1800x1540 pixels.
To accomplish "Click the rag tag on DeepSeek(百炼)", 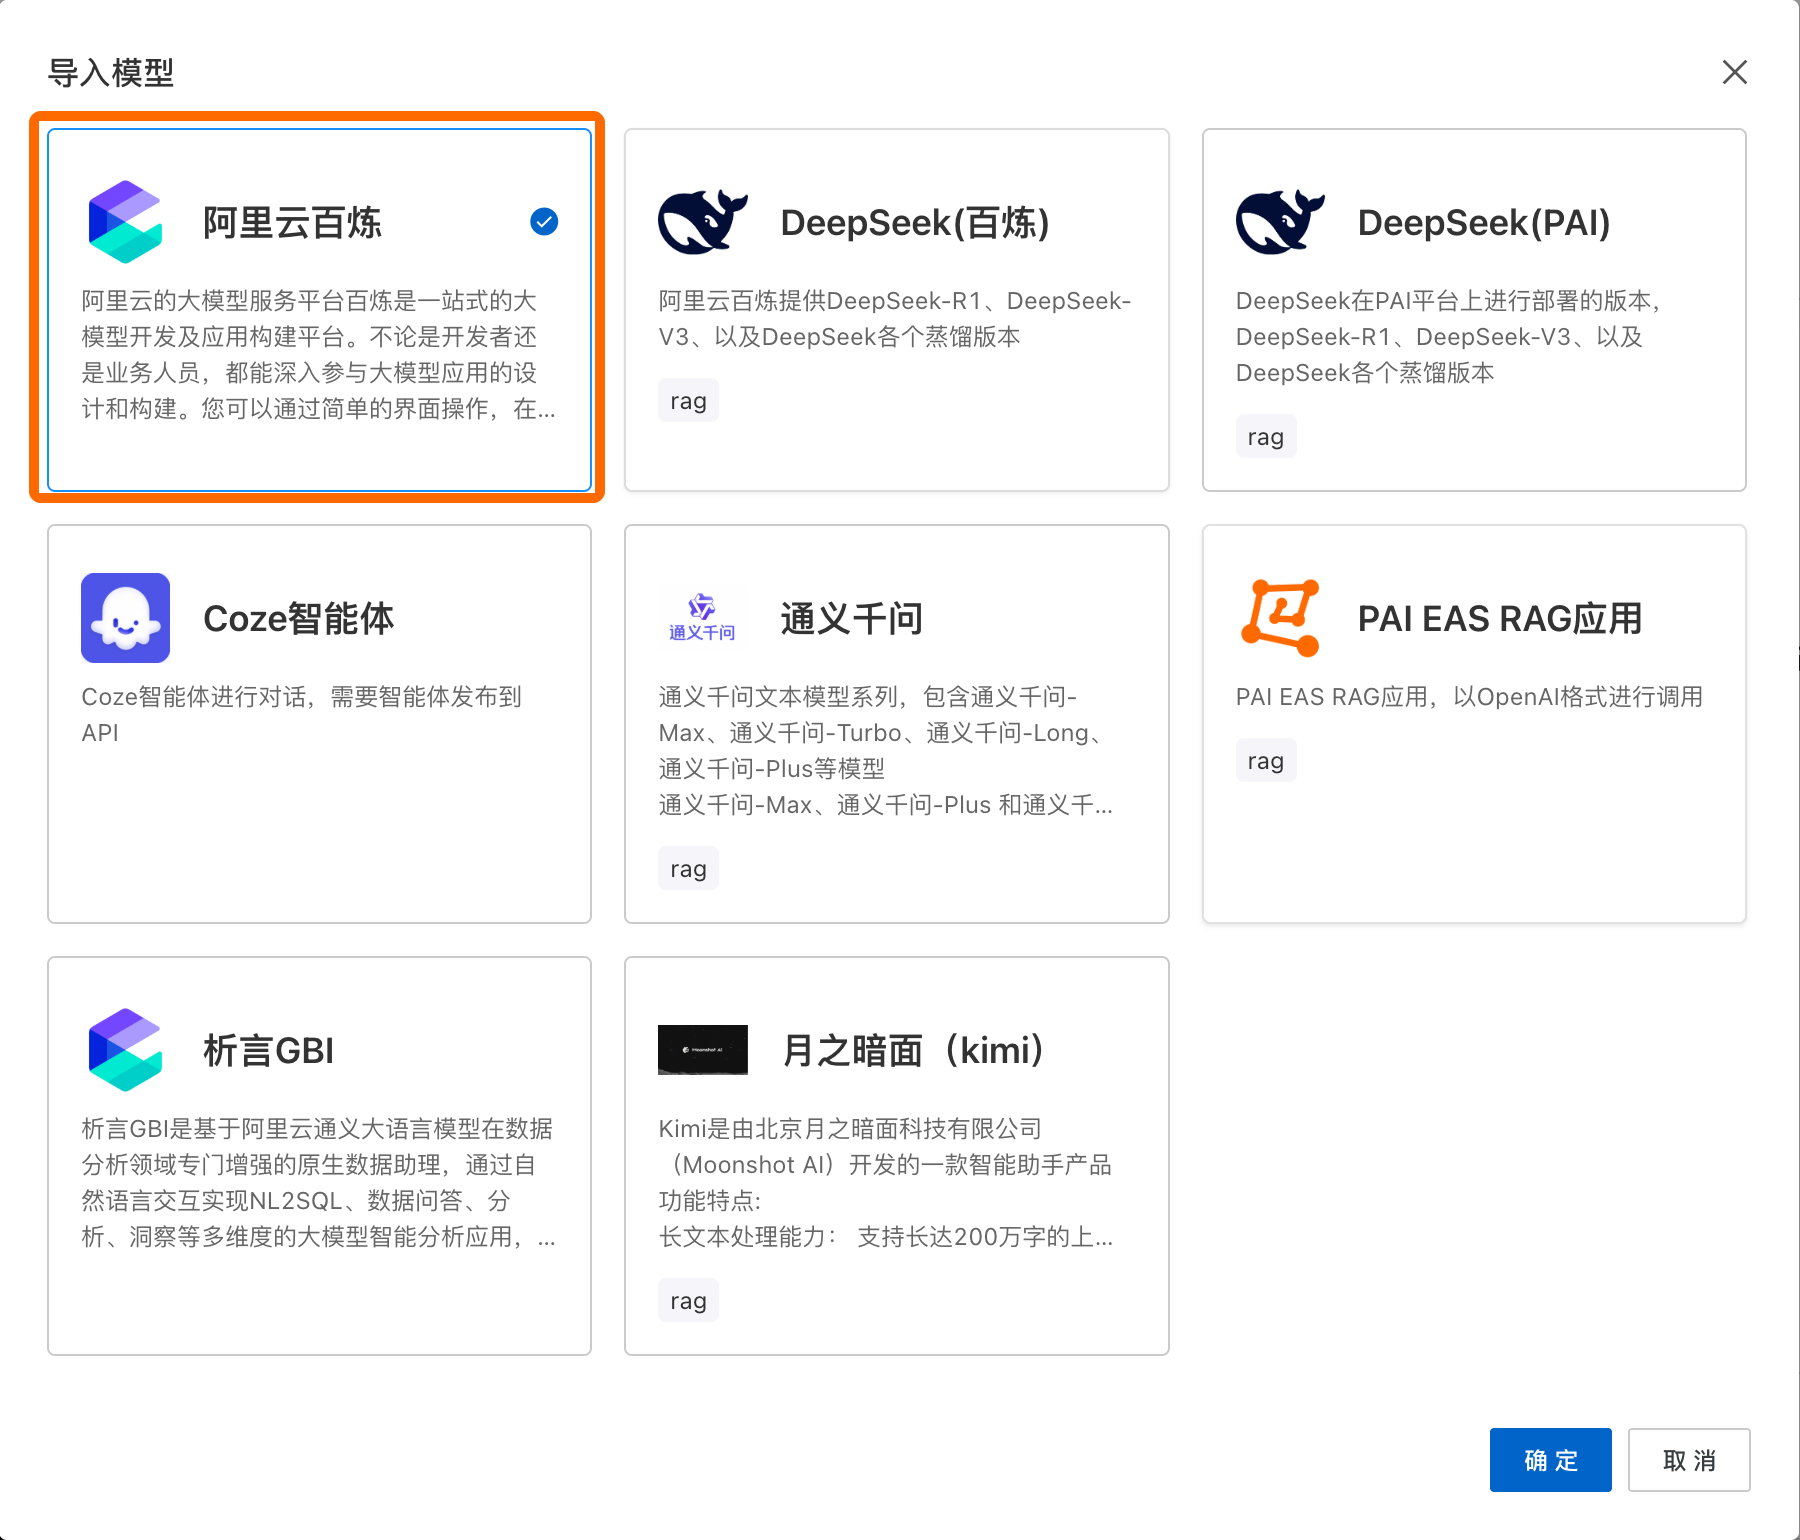I will pos(688,401).
